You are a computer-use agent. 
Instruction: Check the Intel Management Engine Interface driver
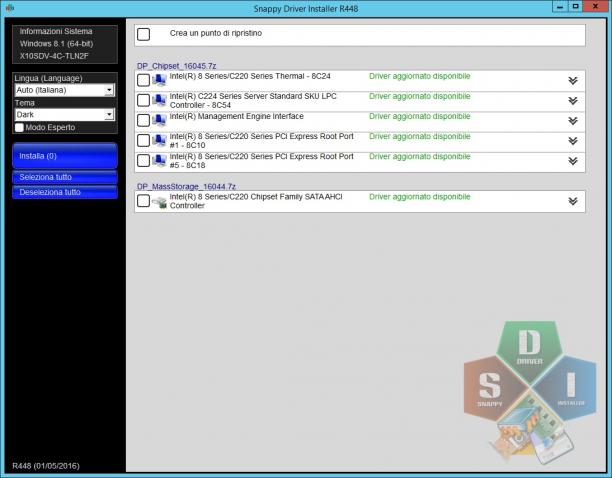[143, 121]
